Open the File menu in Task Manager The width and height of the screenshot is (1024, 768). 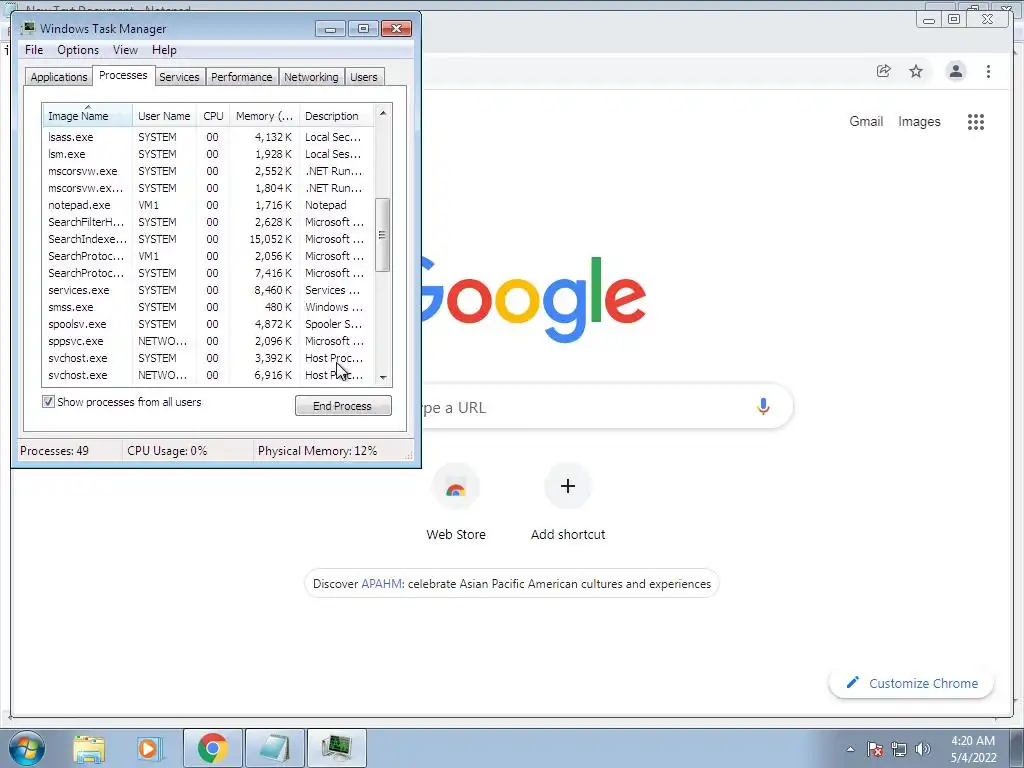(x=34, y=50)
